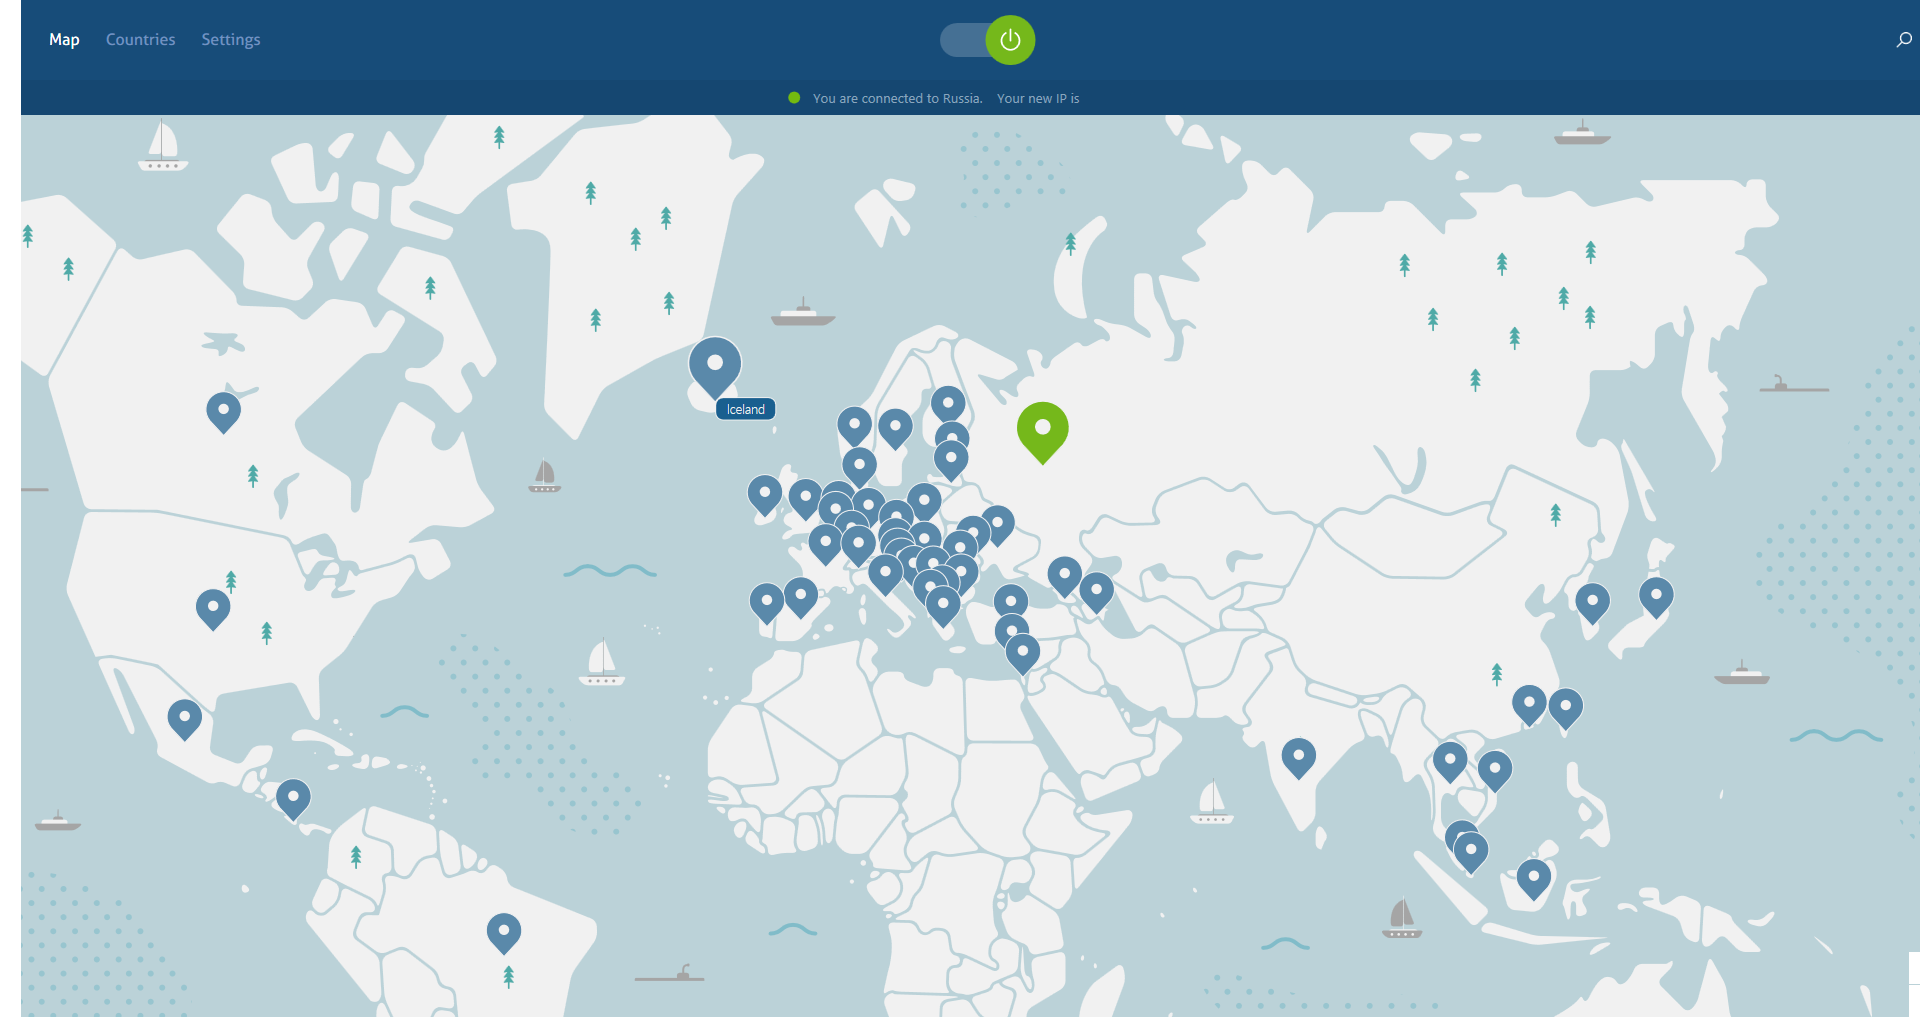This screenshot has height=1017, width=1923.
Task: Switch to the Map tab
Action: pos(64,40)
